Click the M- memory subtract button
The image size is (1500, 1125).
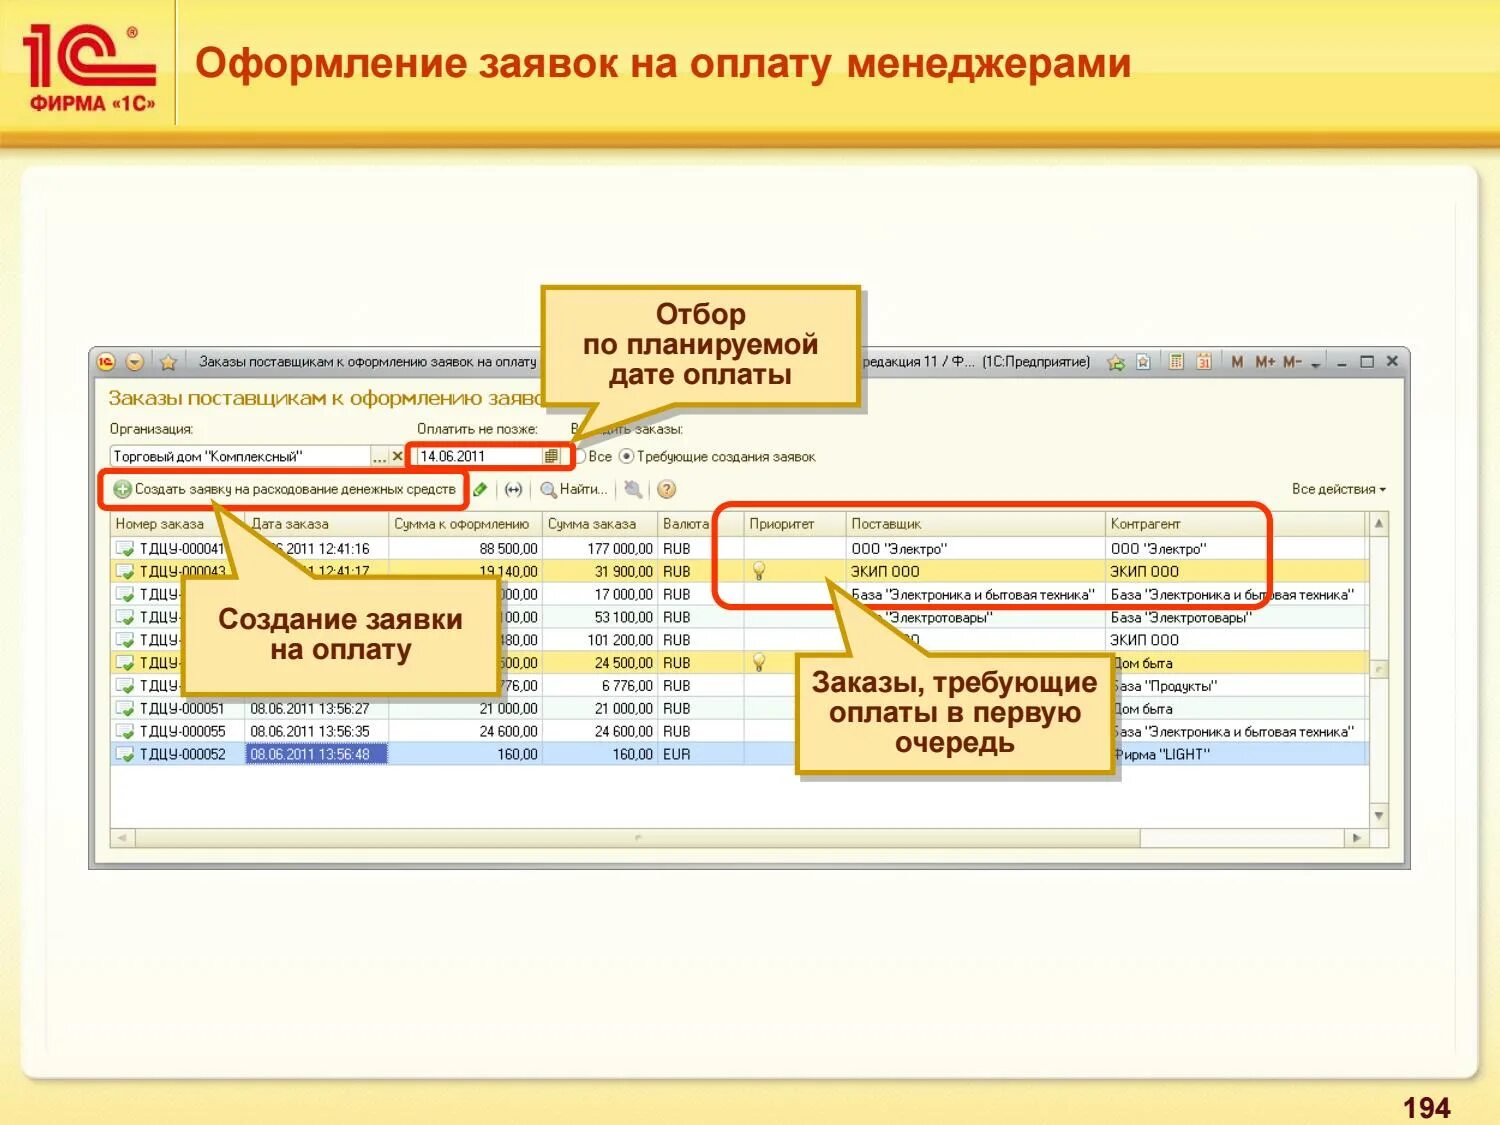tap(1292, 362)
